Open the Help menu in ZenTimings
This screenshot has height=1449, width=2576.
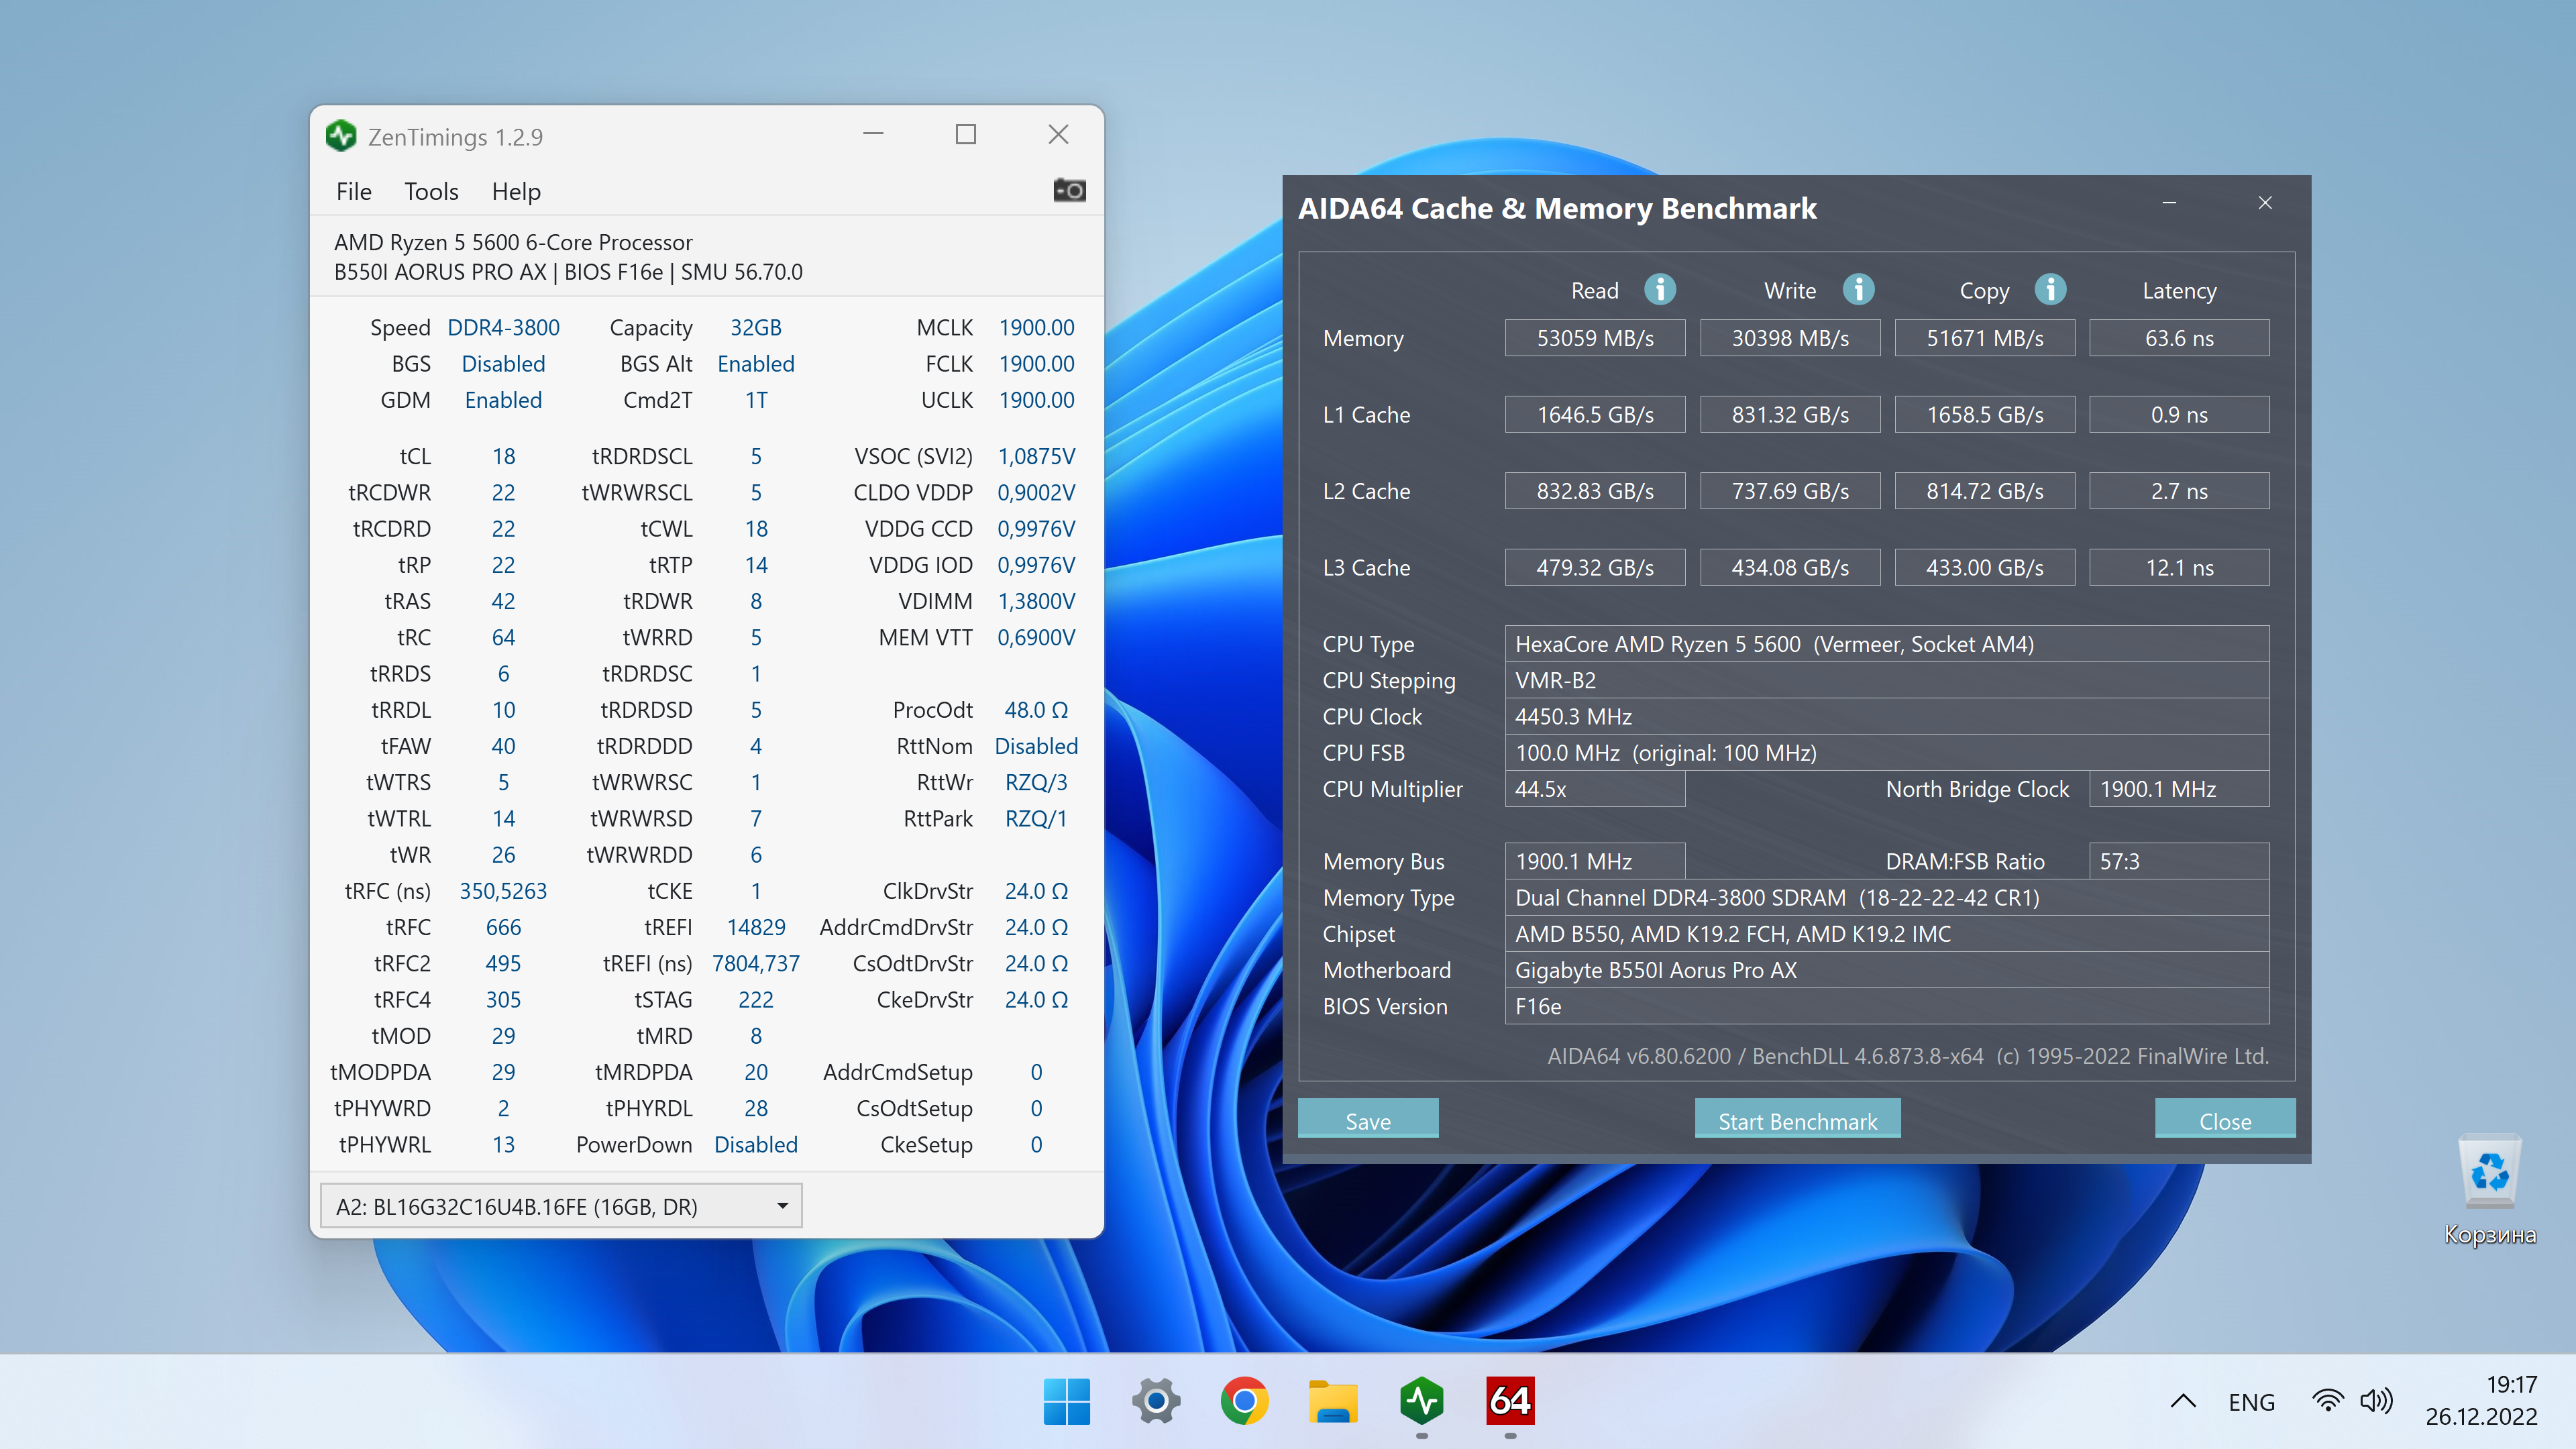[x=516, y=191]
